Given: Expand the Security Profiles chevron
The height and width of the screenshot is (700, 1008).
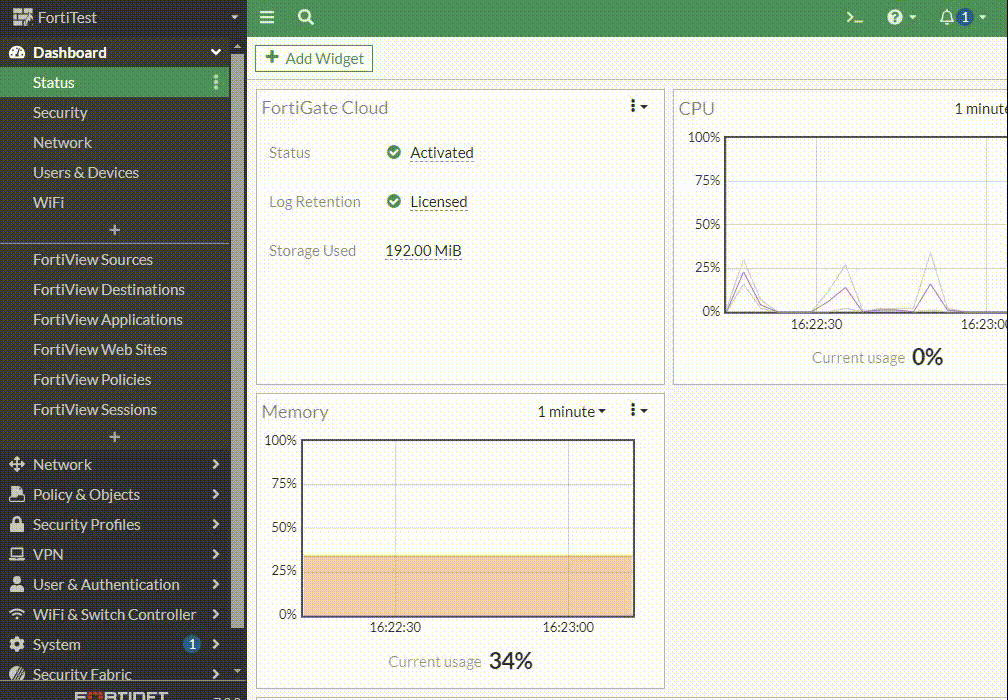Looking at the screenshot, I should point(216,524).
